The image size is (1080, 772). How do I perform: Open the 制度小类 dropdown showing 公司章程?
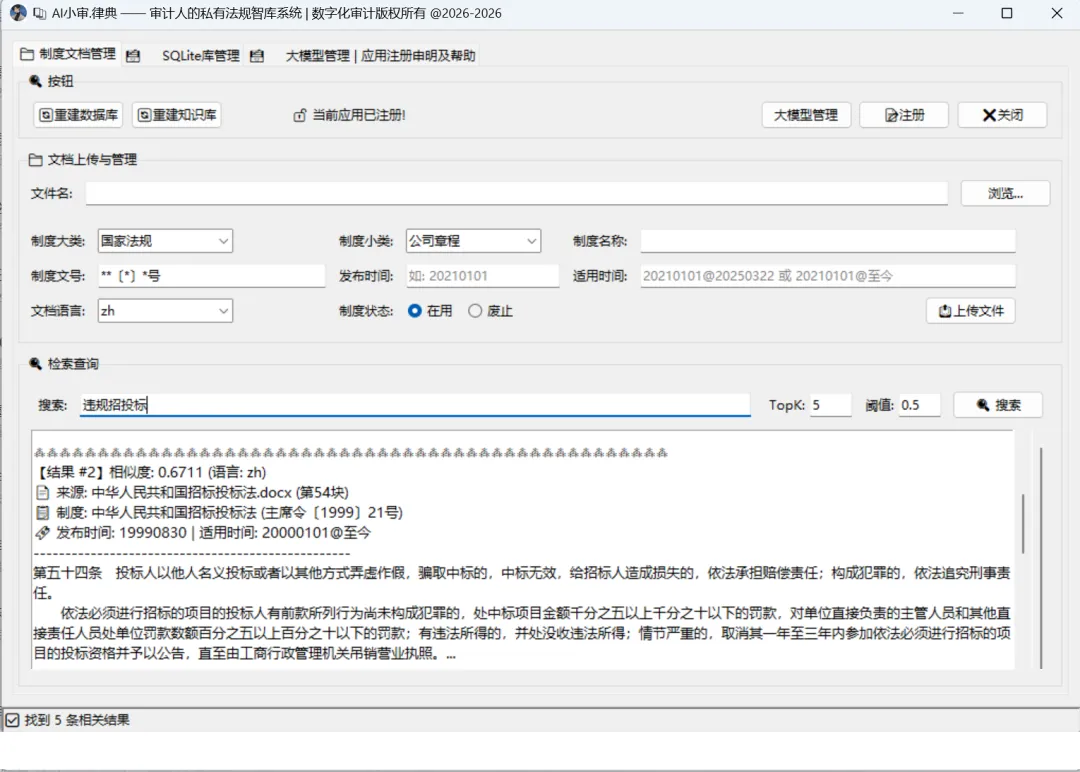point(473,241)
